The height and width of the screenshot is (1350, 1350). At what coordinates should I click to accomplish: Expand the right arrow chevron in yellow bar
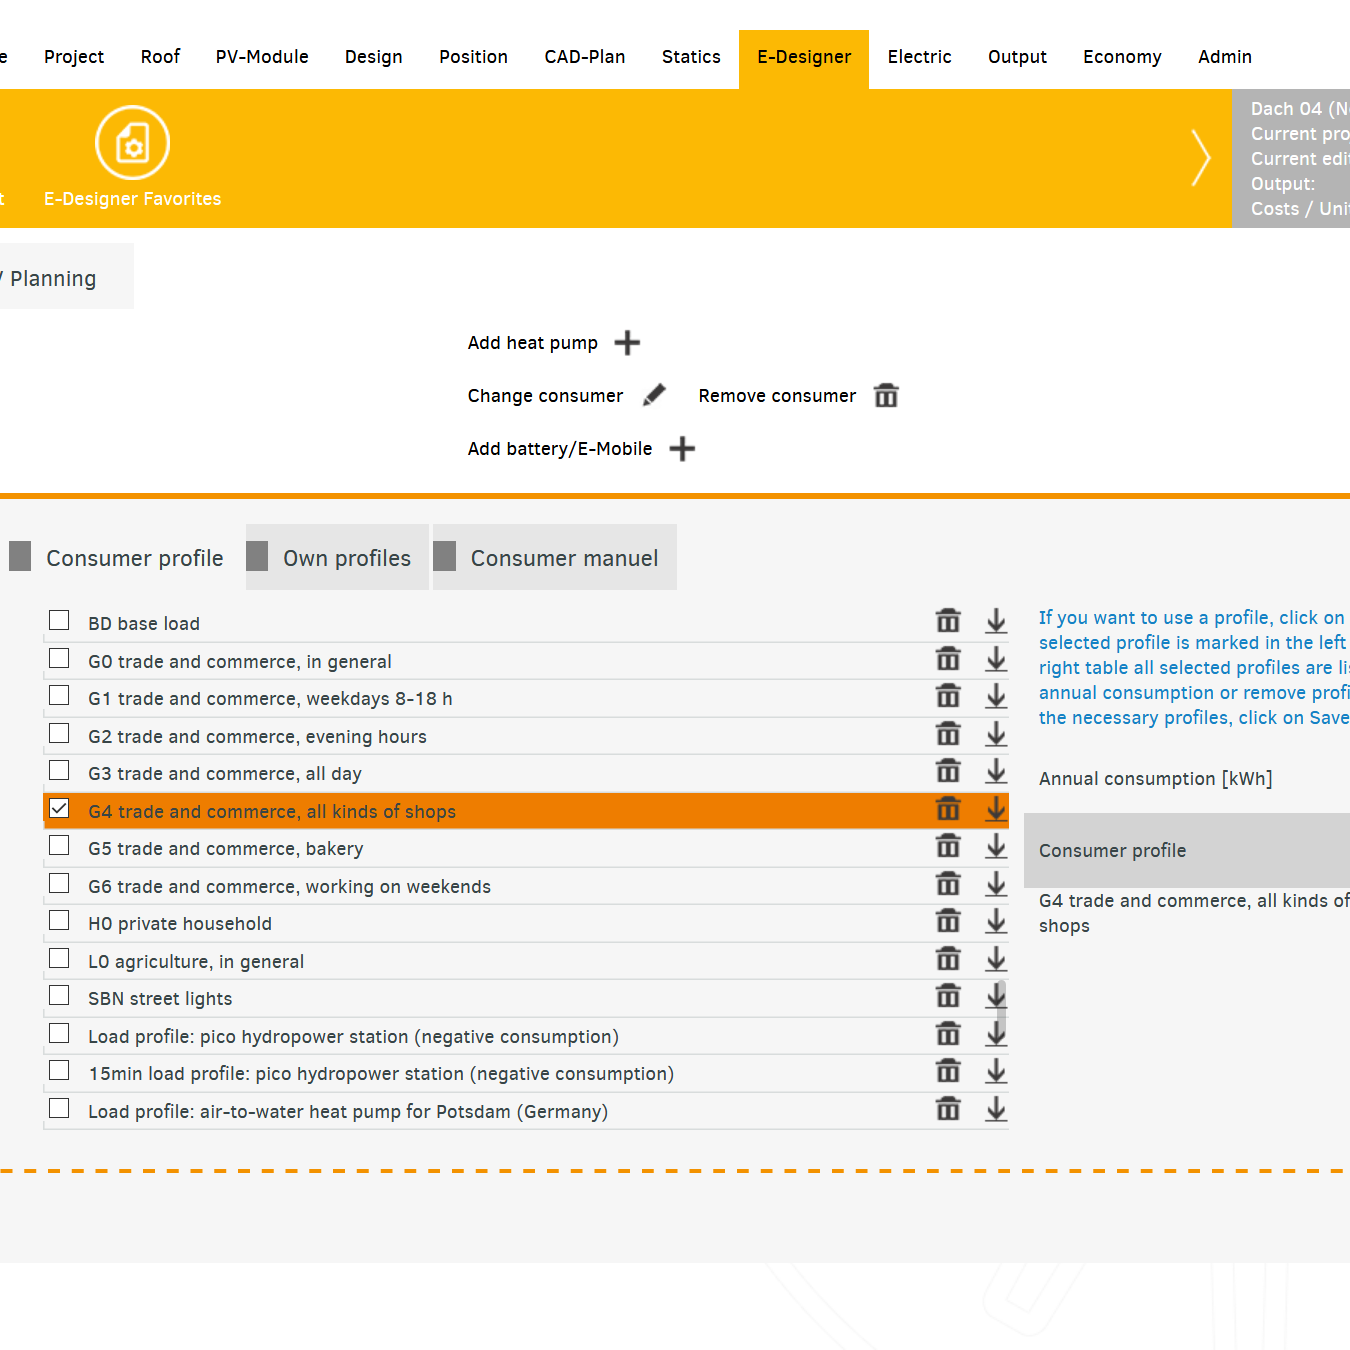pos(1201,158)
